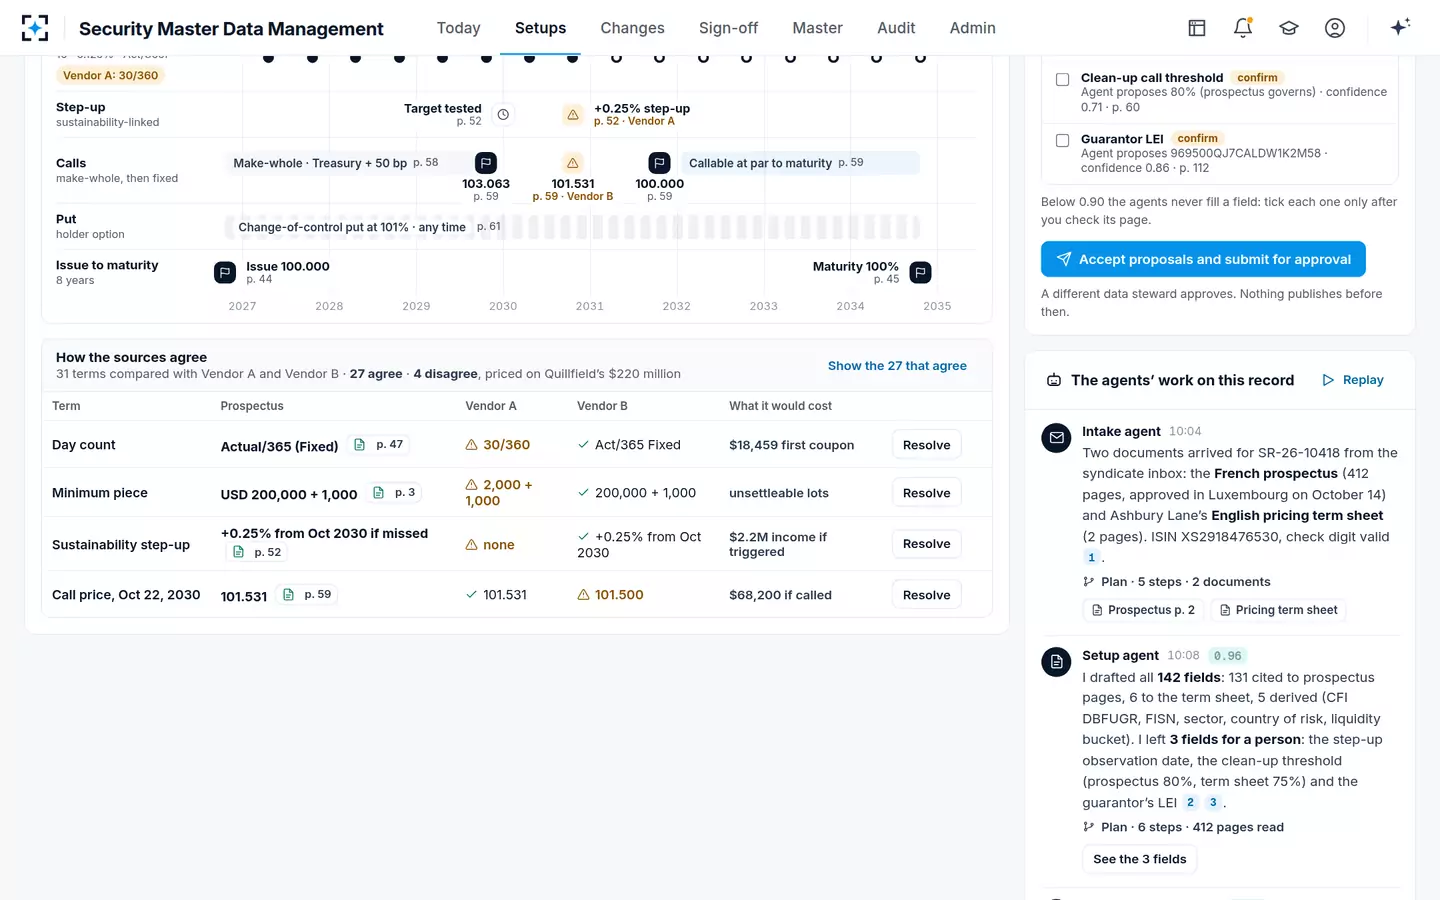Resolve the Minimum piece disagreement
The height and width of the screenshot is (900, 1440).
(926, 493)
